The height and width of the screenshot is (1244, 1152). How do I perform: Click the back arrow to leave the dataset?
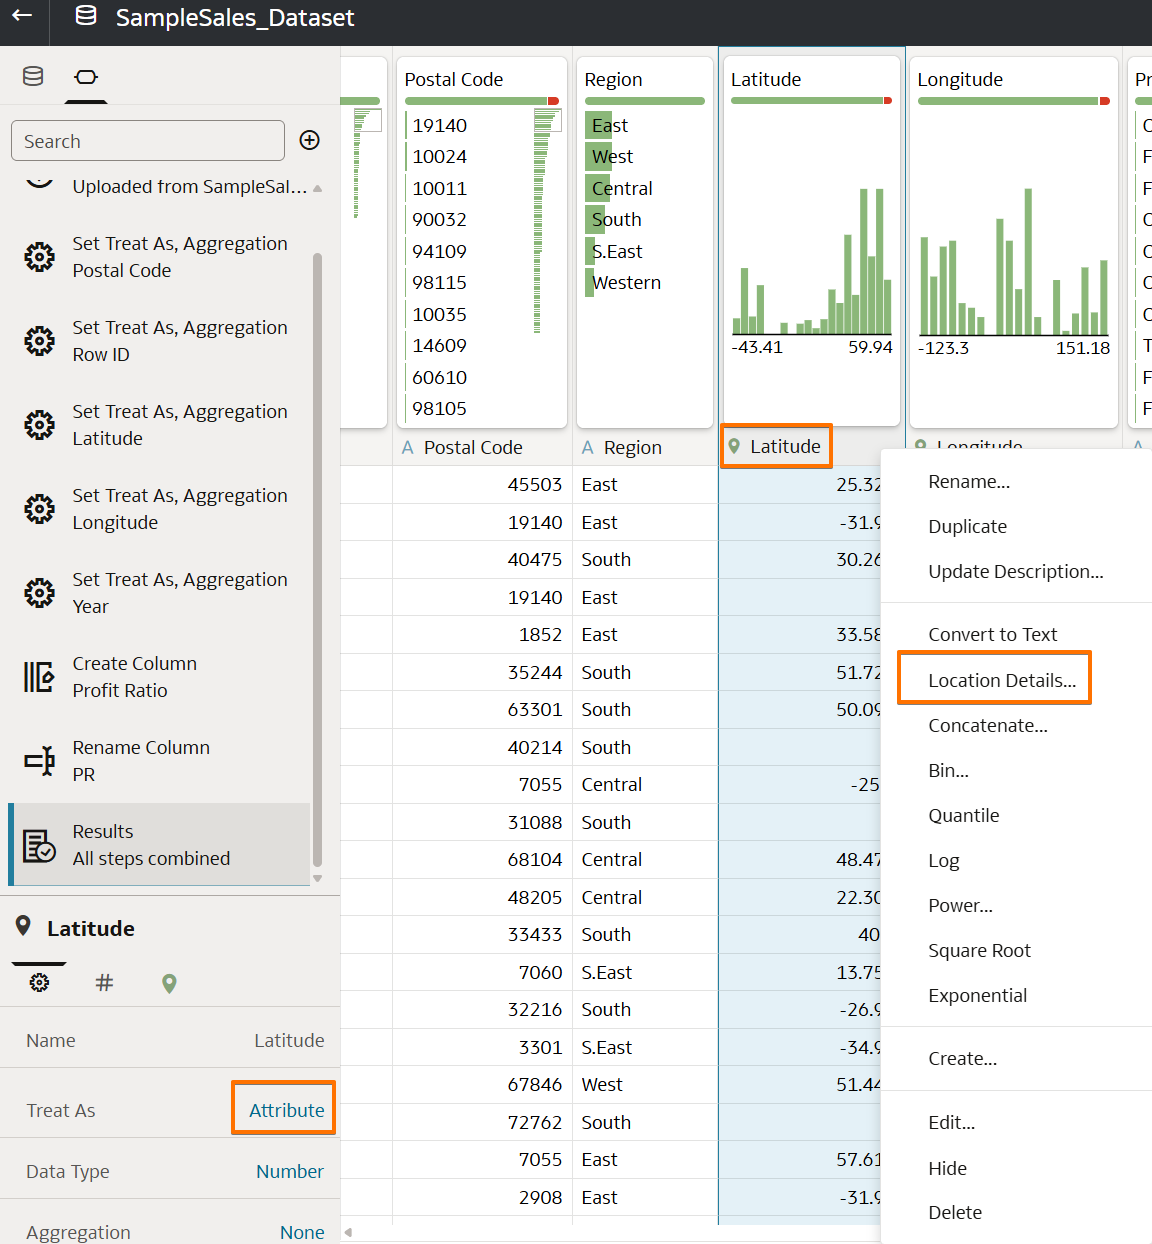tap(21, 16)
